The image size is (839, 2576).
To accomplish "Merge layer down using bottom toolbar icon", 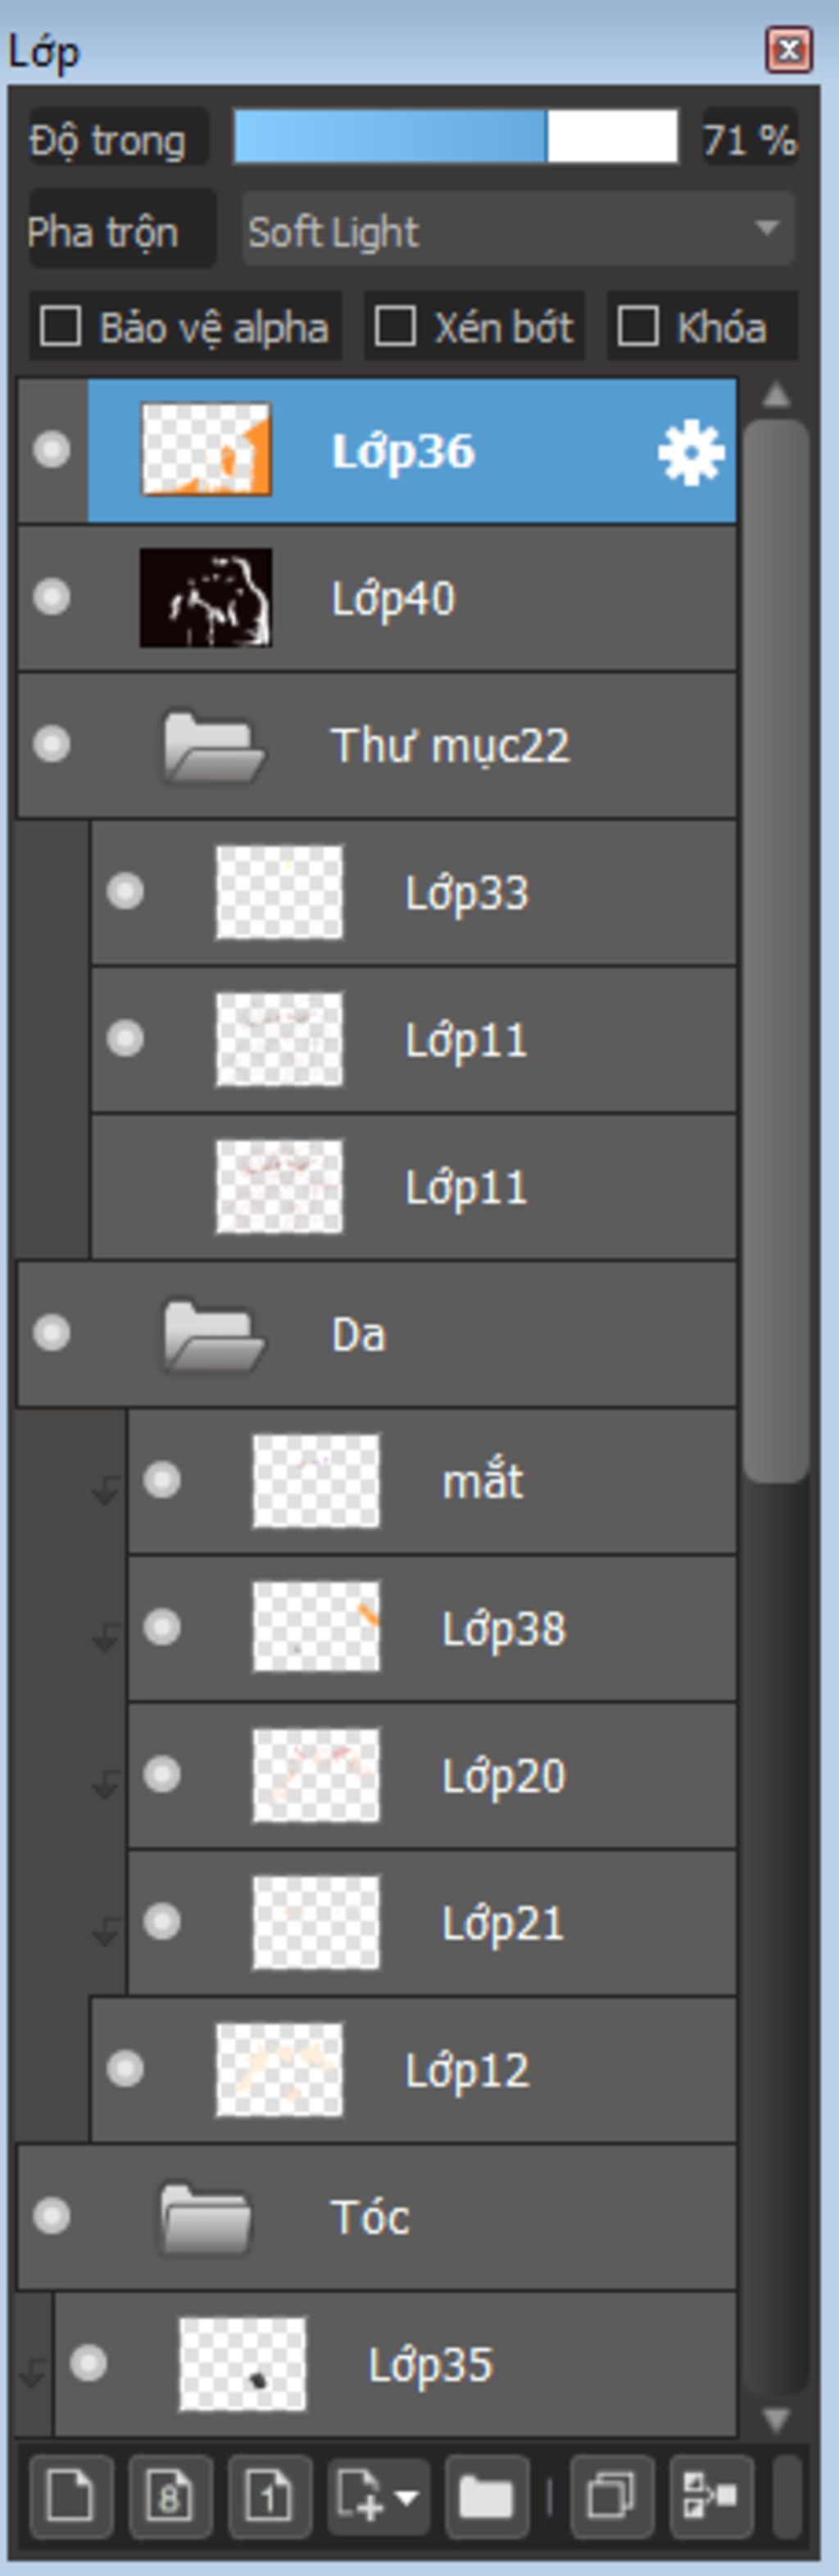I will (710, 2496).
